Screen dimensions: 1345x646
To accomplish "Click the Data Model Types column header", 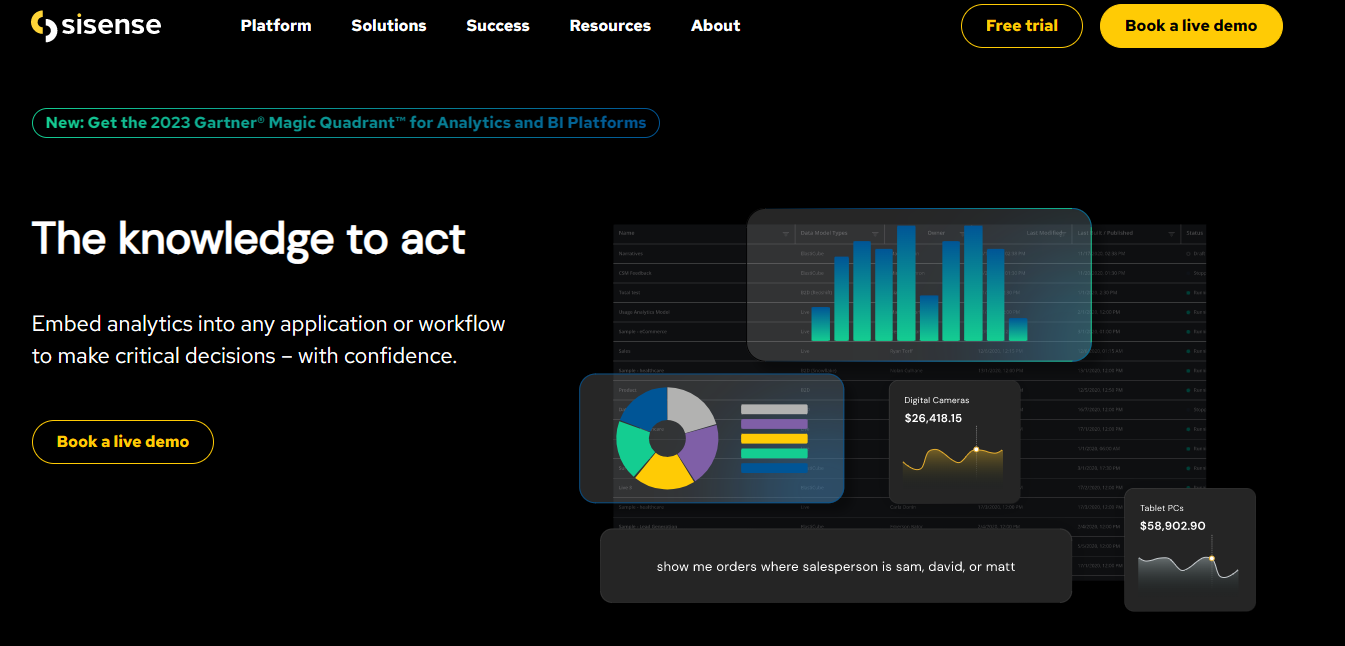I will coord(823,233).
